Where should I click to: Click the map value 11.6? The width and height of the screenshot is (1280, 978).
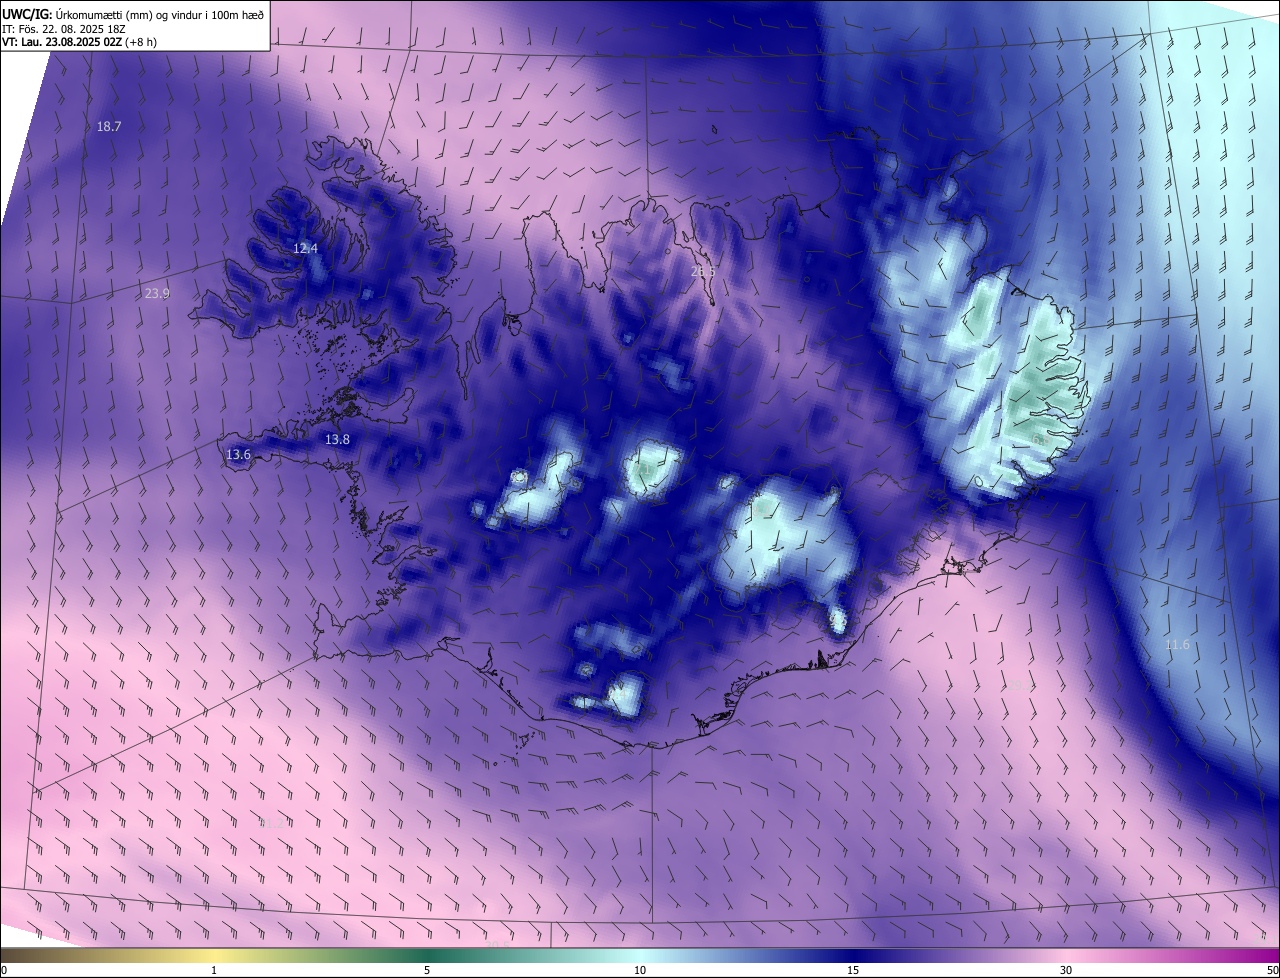click(1178, 645)
